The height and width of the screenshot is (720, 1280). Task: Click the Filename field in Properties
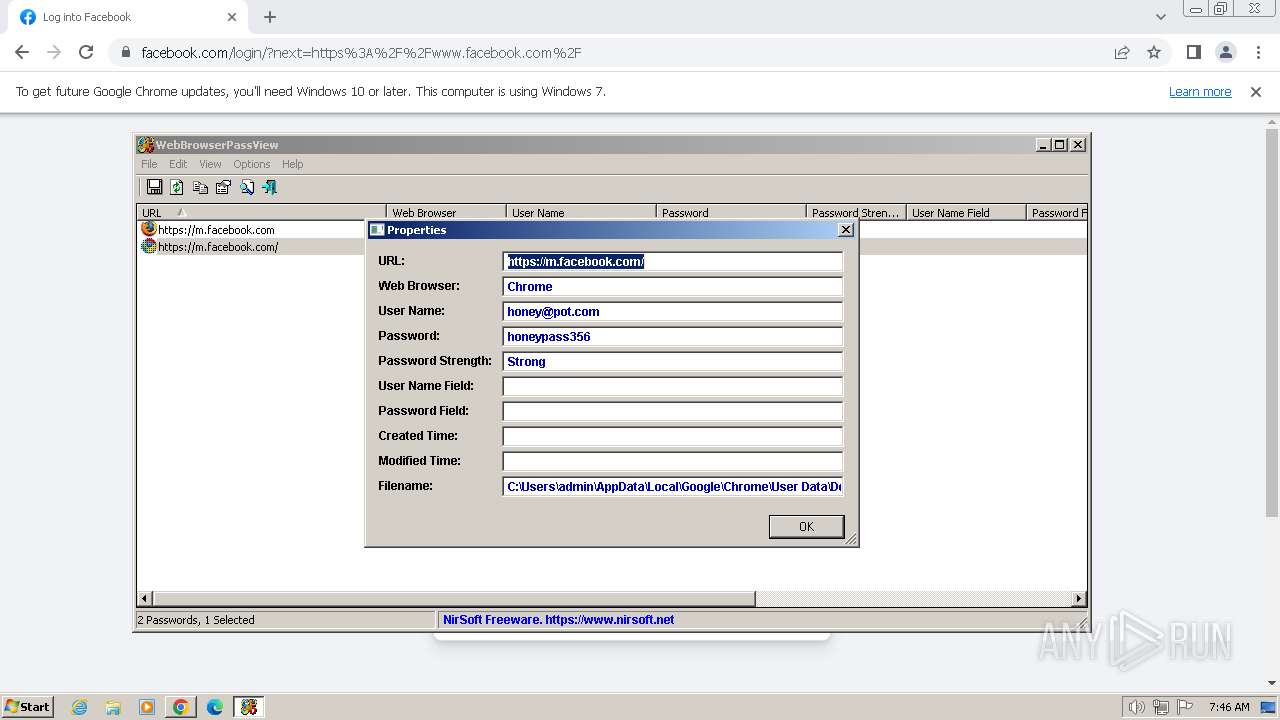point(673,486)
